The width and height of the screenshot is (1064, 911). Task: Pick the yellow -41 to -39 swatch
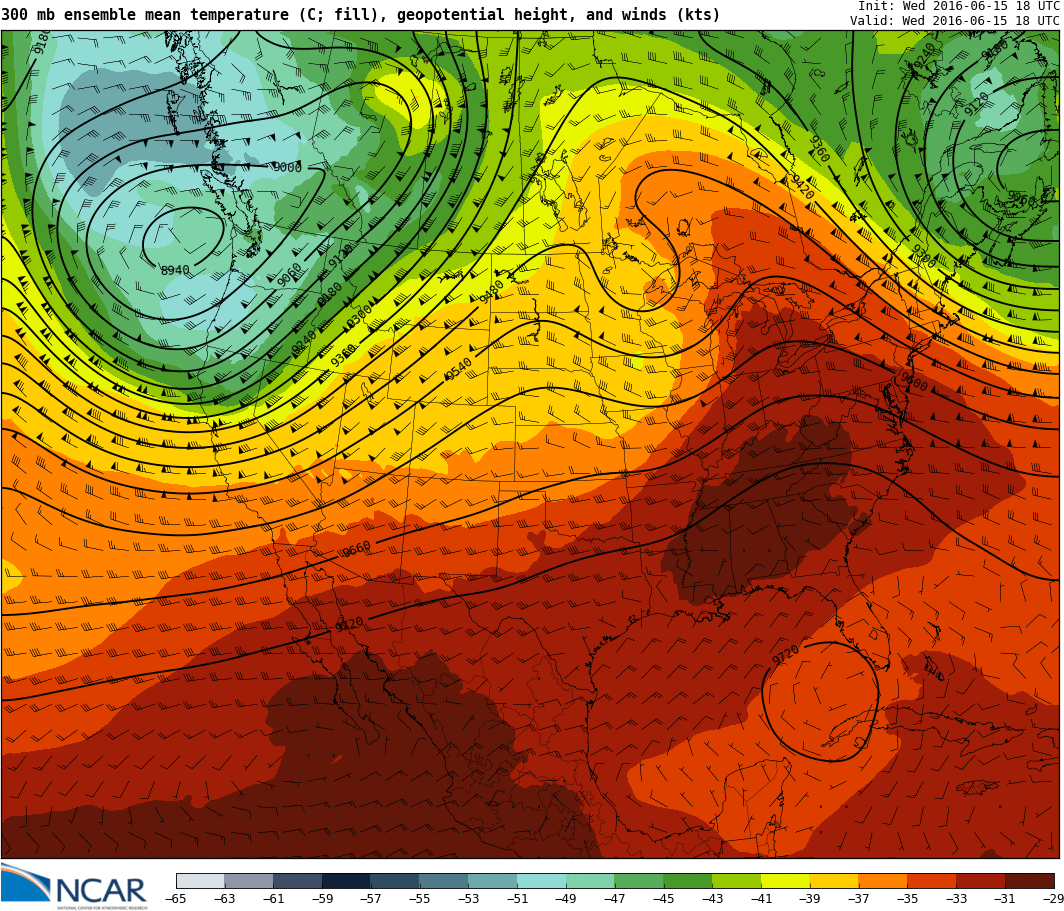point(786,880)
